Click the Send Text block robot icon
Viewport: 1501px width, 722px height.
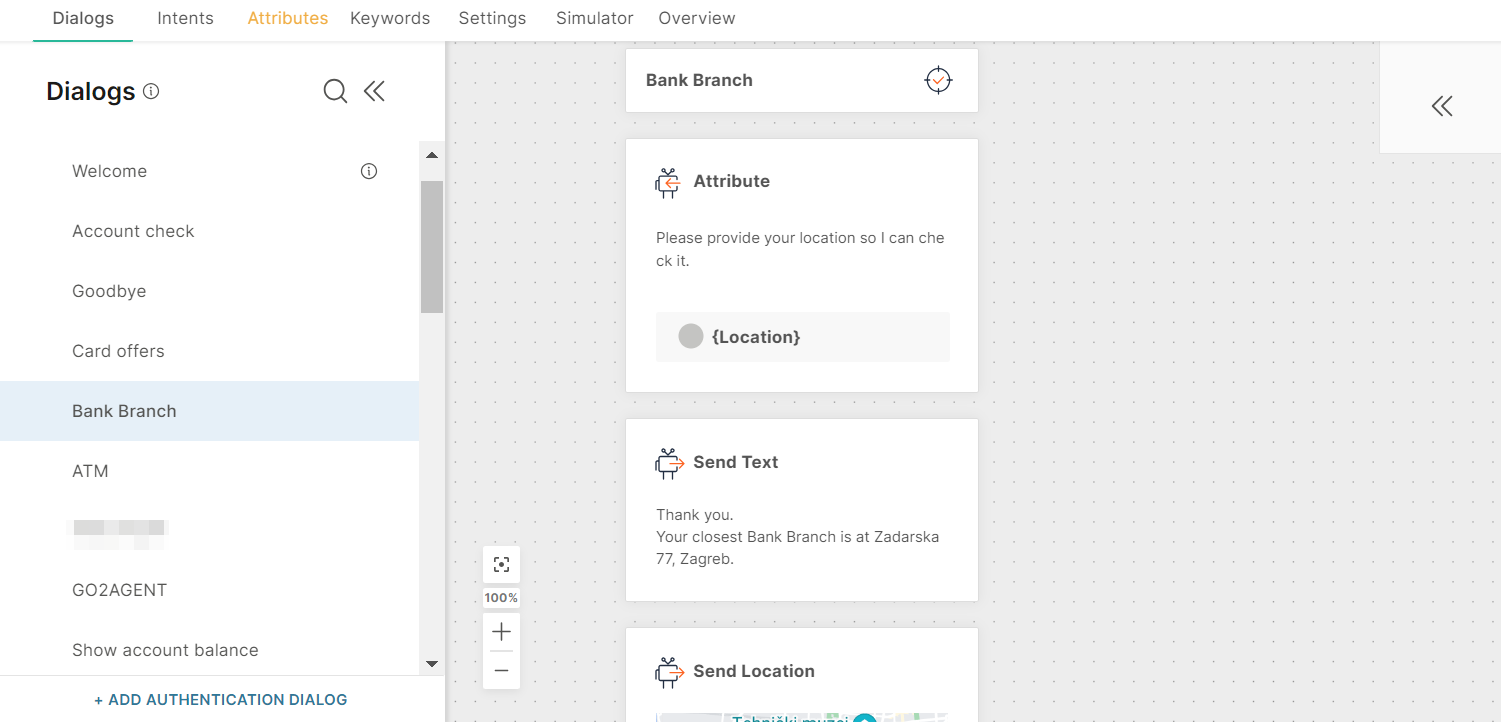pos(668,463)
